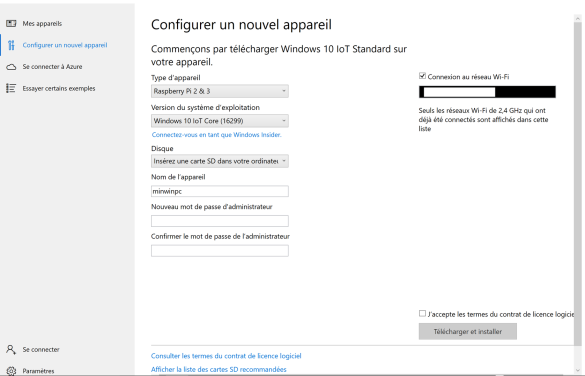Click the Nouveau mot de passe d'administrateur field
The image size is (585, 376).
click(220, 221)
